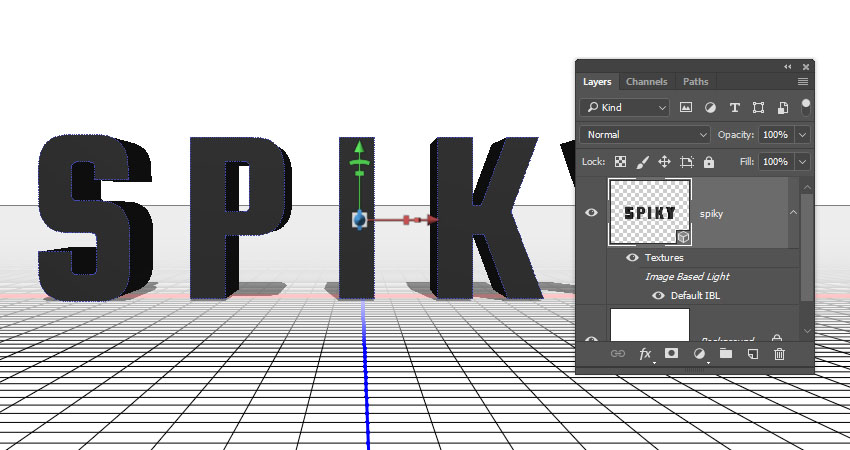Click the 3D cube badge on spiky thumbnail
850x450 pixels.
coord(684,237)
